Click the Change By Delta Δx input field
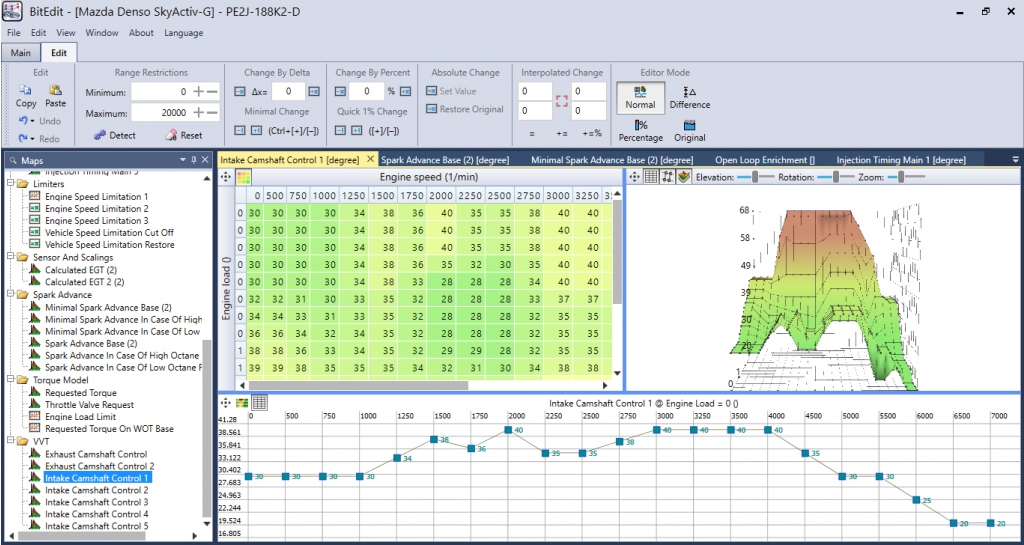Viewport: 1024px width, 545px height. (289, 91)
